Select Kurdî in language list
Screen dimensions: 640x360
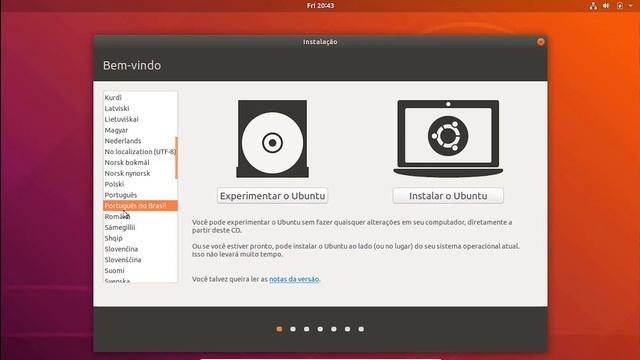[140, 98]
